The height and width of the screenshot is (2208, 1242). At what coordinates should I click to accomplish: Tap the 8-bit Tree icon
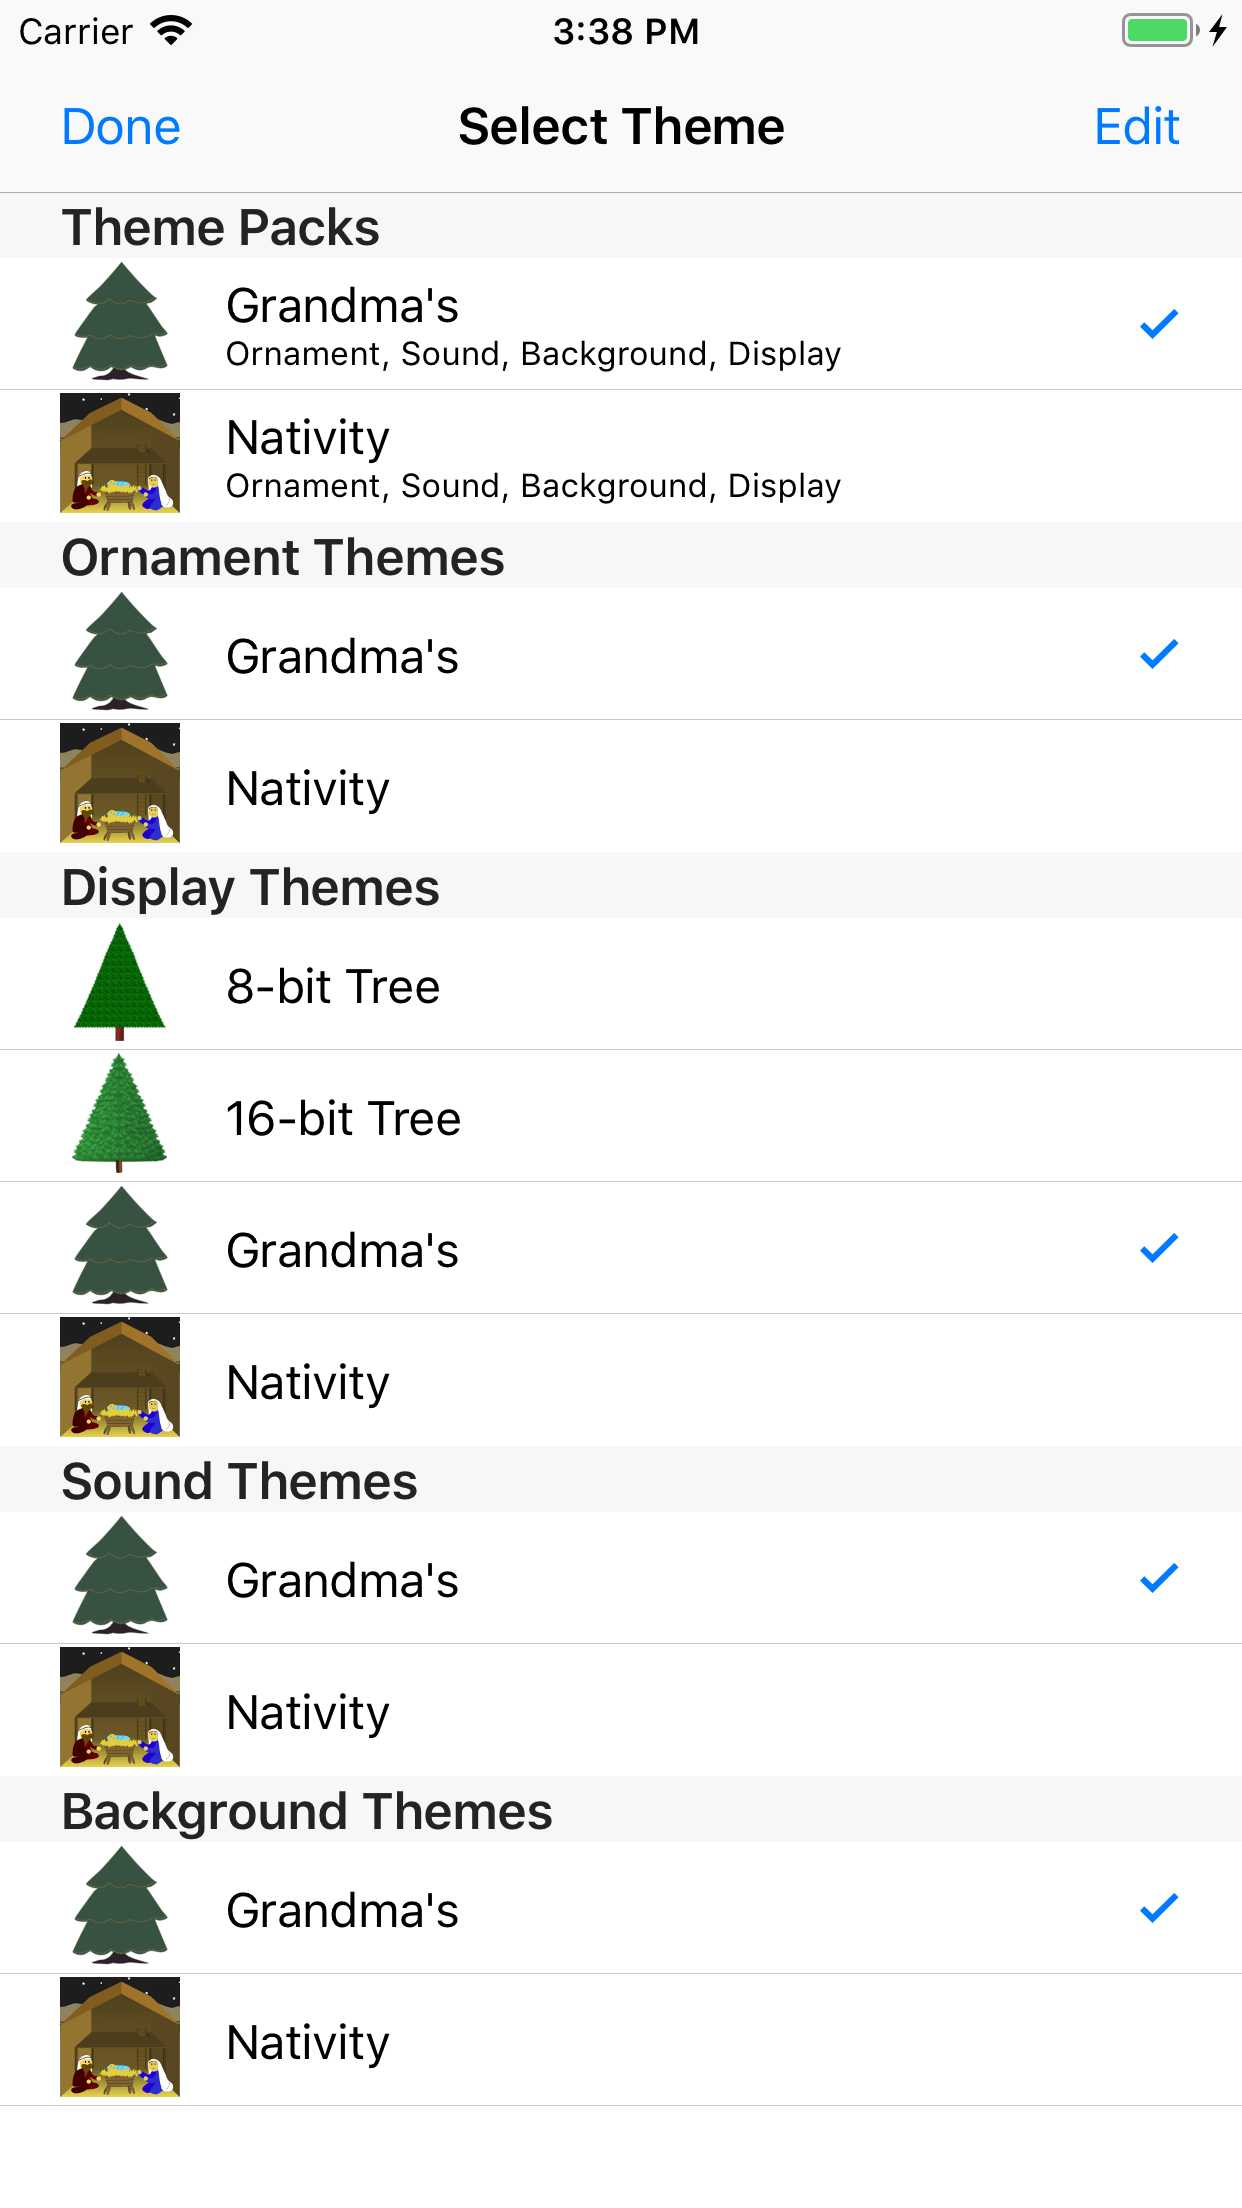click(120, 983)
